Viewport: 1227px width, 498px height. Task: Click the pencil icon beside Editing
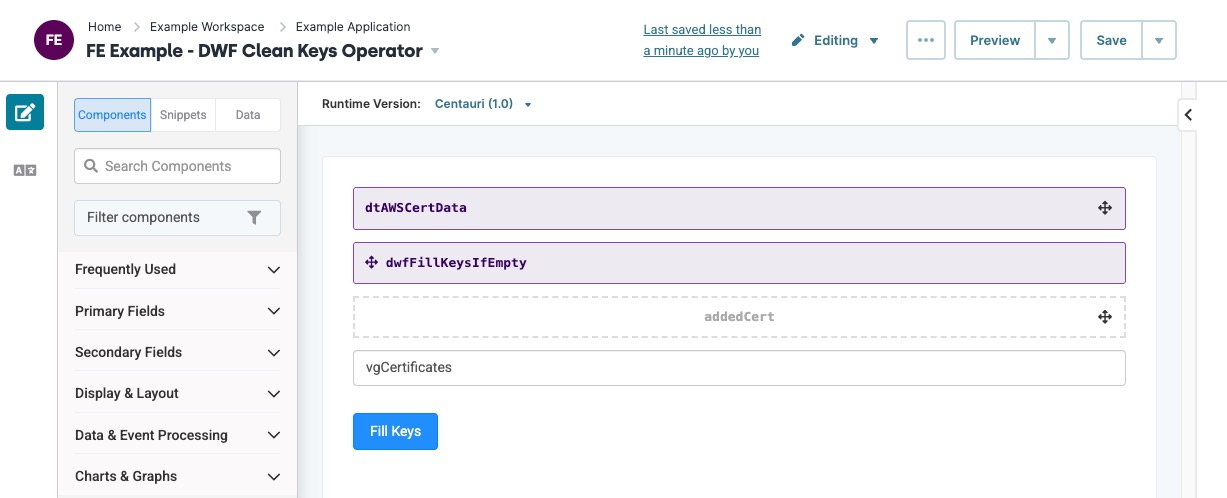click(x=798, y=40)
